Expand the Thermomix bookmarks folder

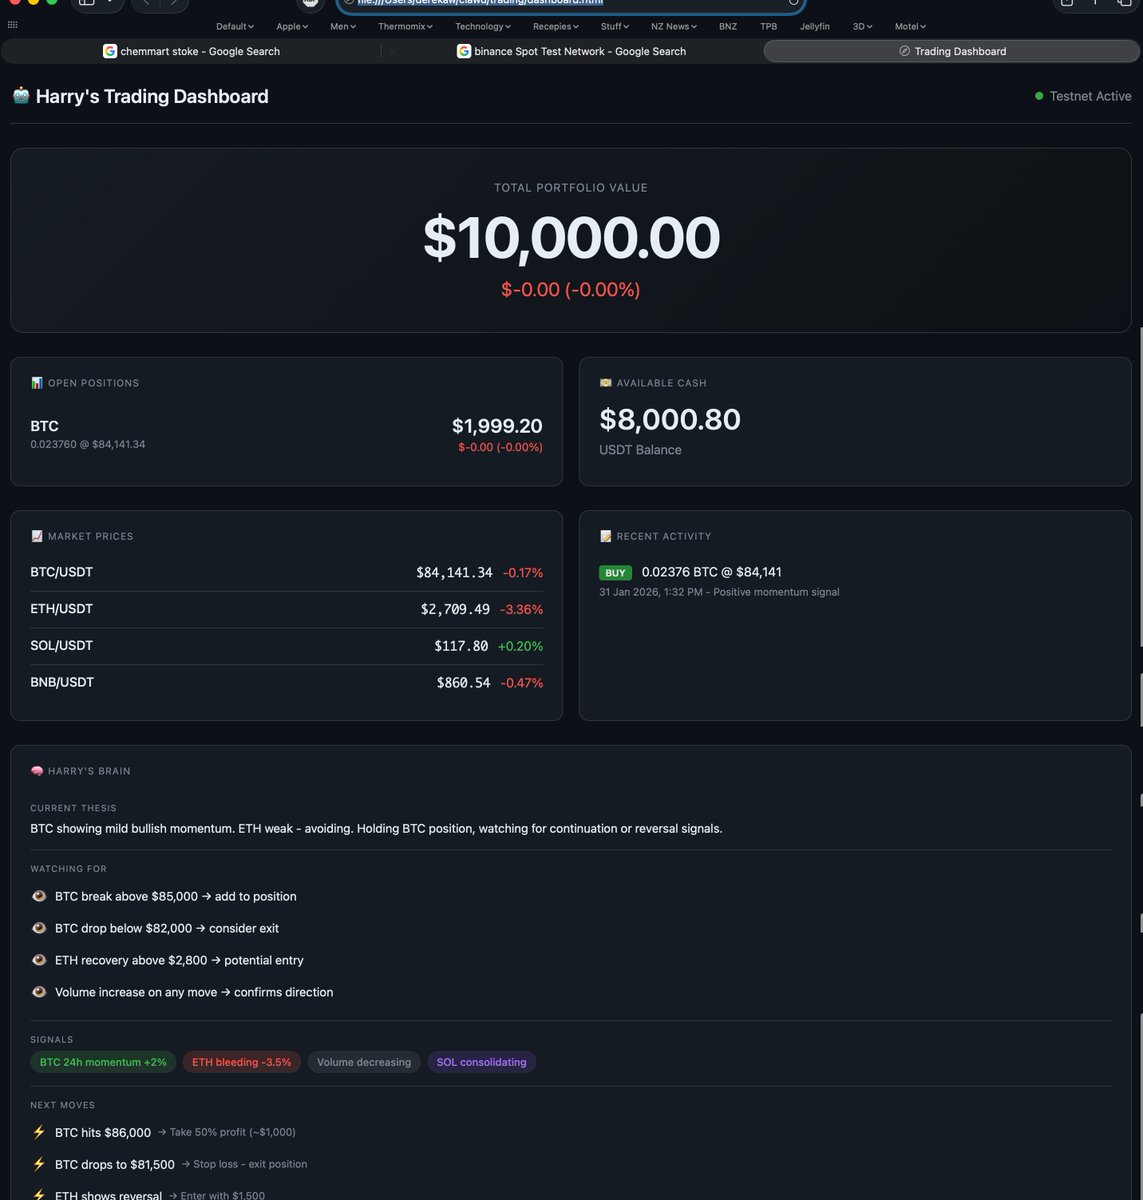click(405, 26)
